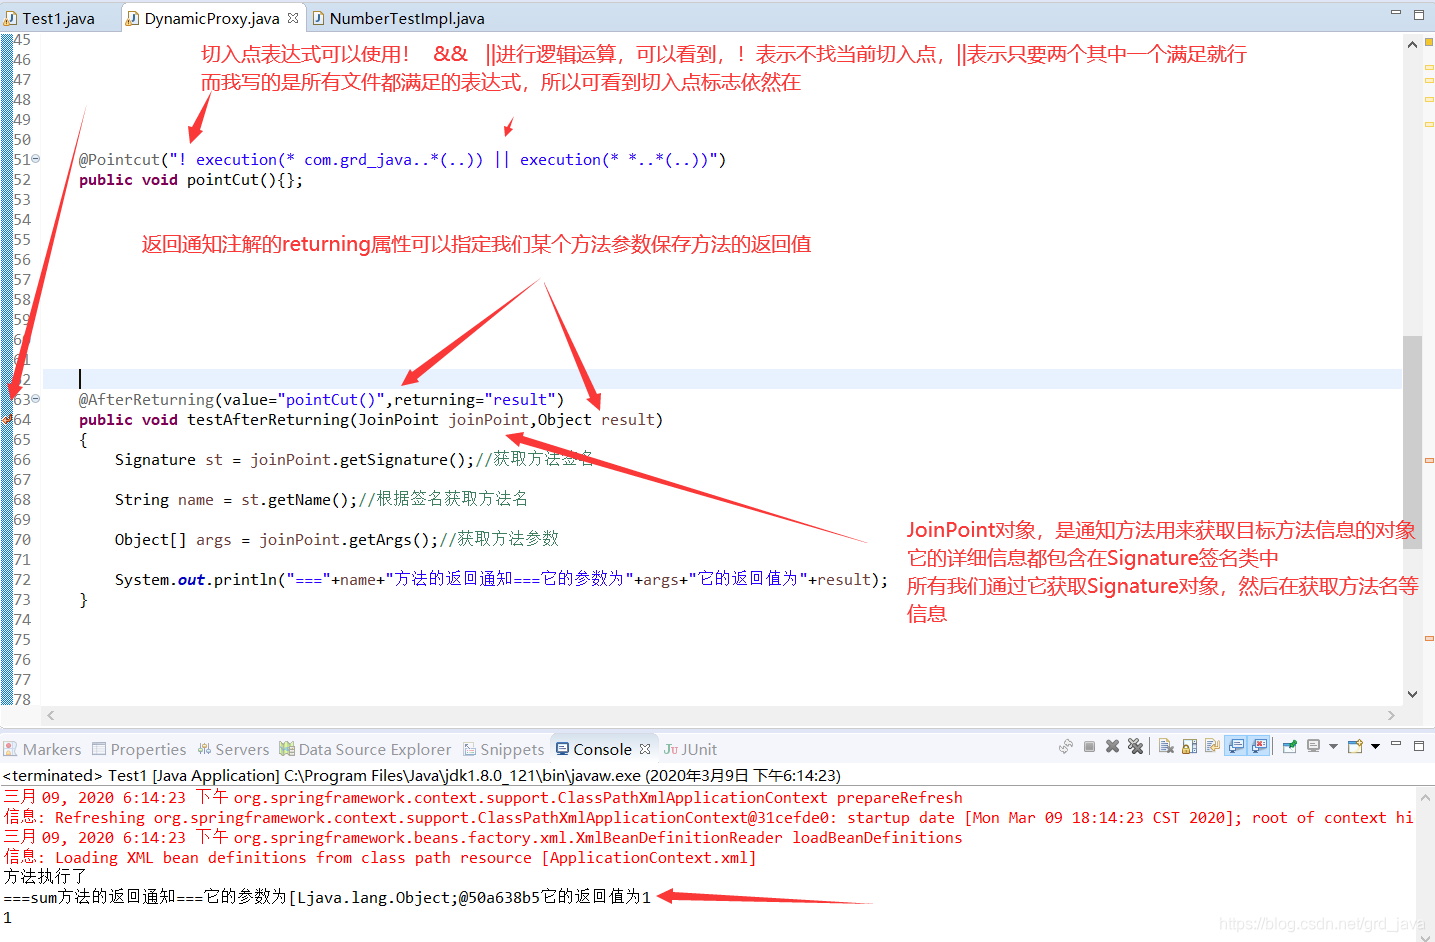Minimize the editor area
1435x942 pixels.
tap(1396, 14)
